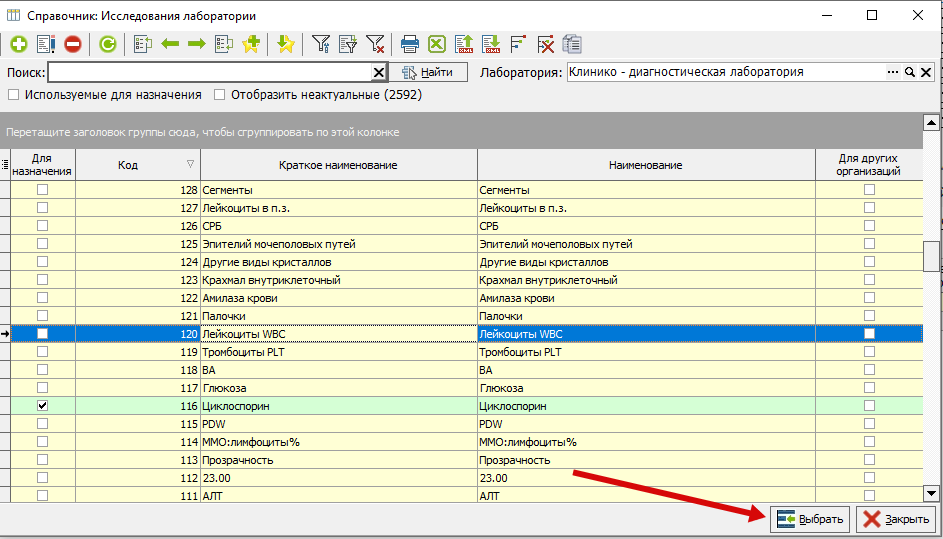Select 'ММО:лимфоциты%' short name cell

pyautogui.click(x=339, y=442)
